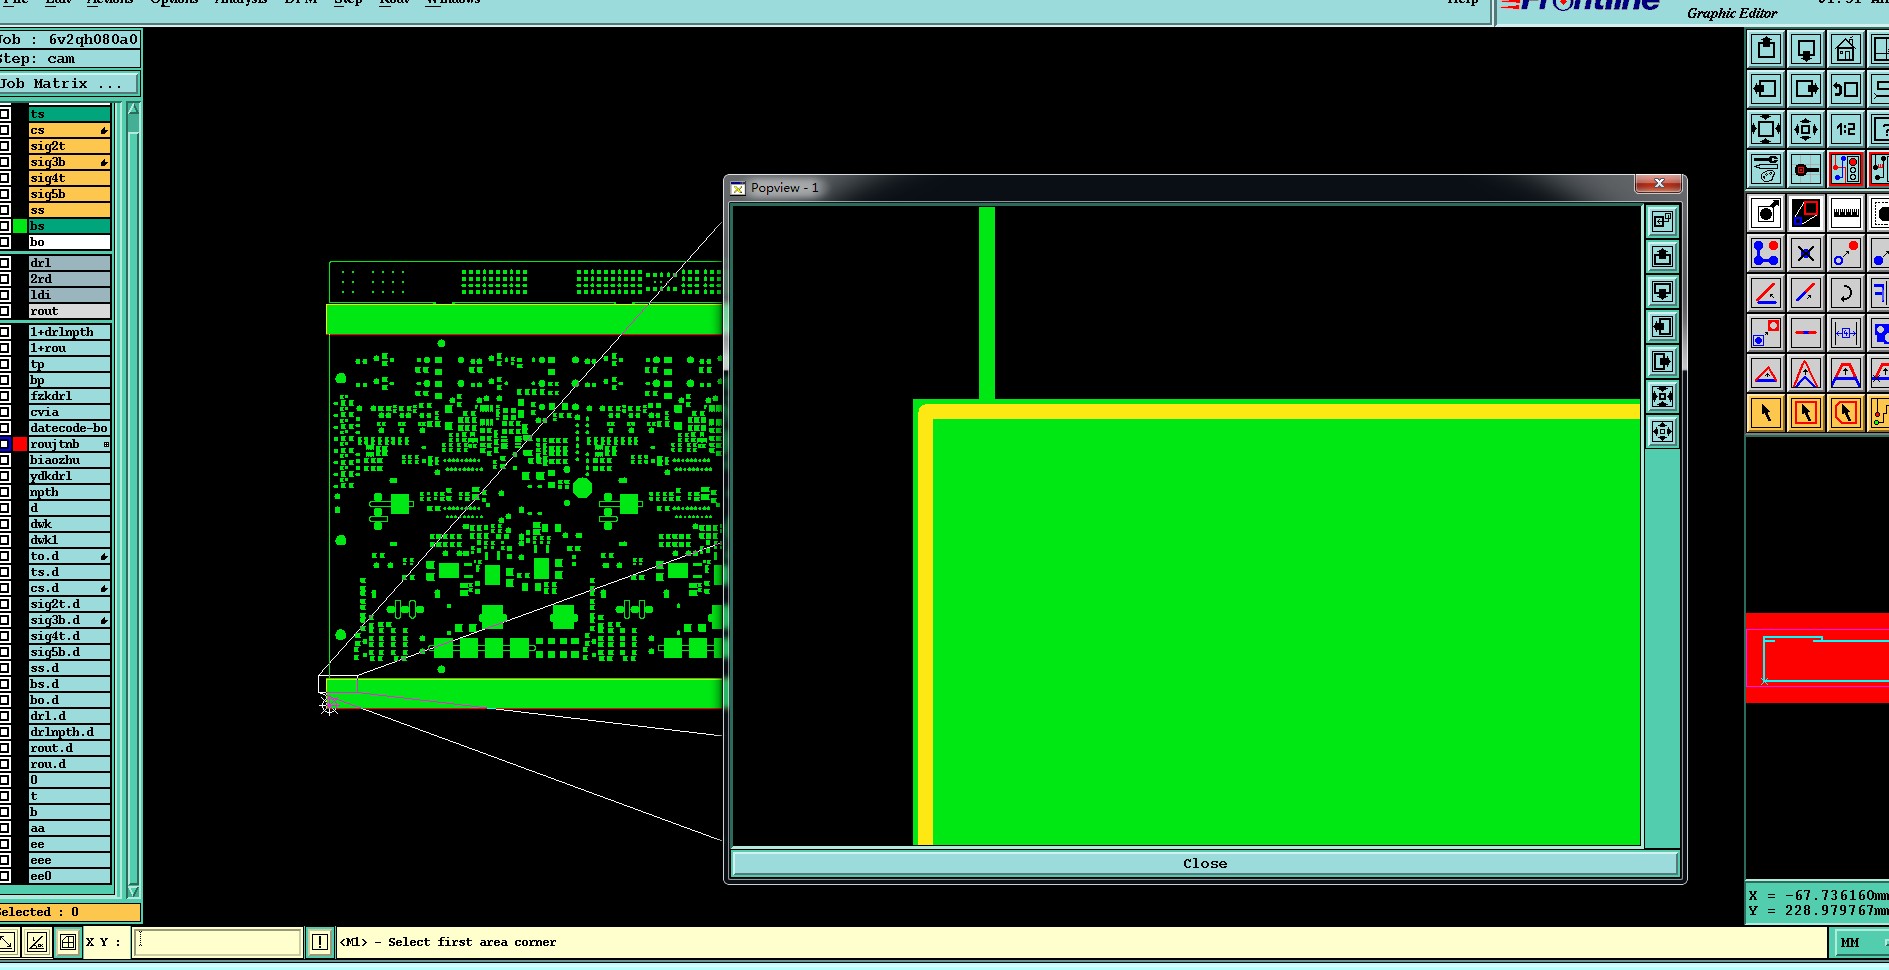The height and width of the screenshot is (970, 1889).
Task: Click layer list scrollbar up arrow
Action: point(133,110)
